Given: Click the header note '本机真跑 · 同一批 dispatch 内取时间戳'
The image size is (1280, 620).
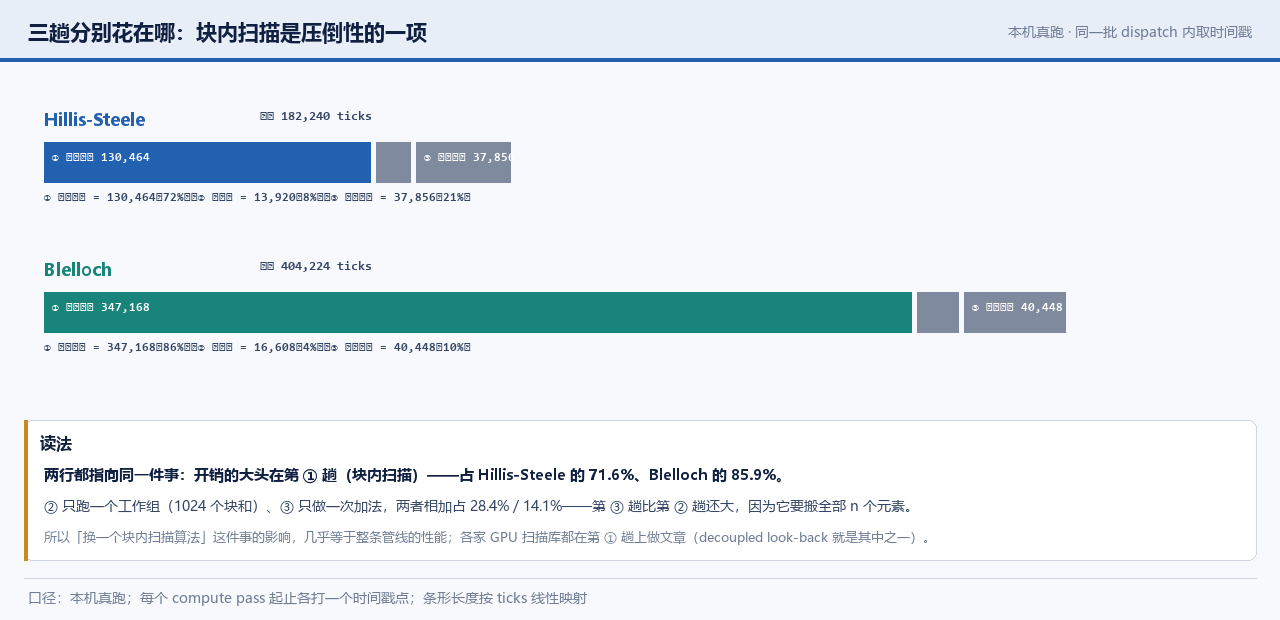Looking at the screenshot, I should point(1130,32).
